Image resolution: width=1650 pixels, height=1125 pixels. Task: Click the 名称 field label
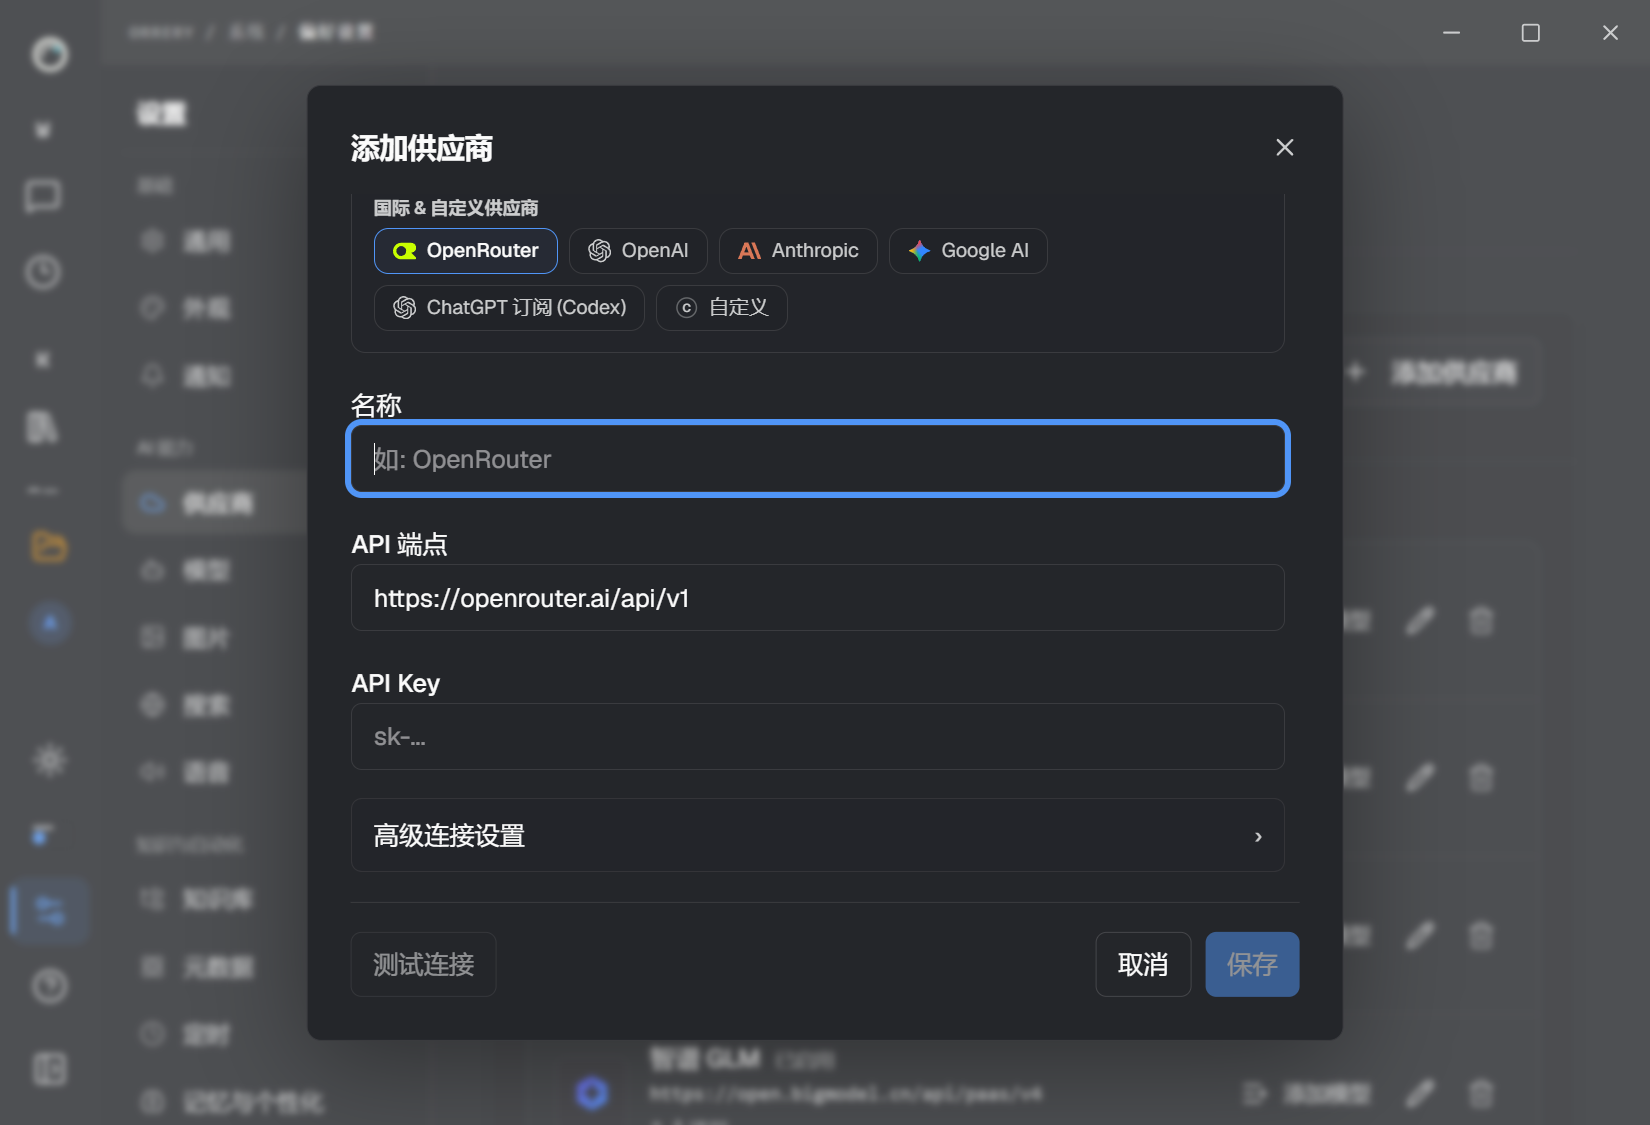tap(376, 405)
